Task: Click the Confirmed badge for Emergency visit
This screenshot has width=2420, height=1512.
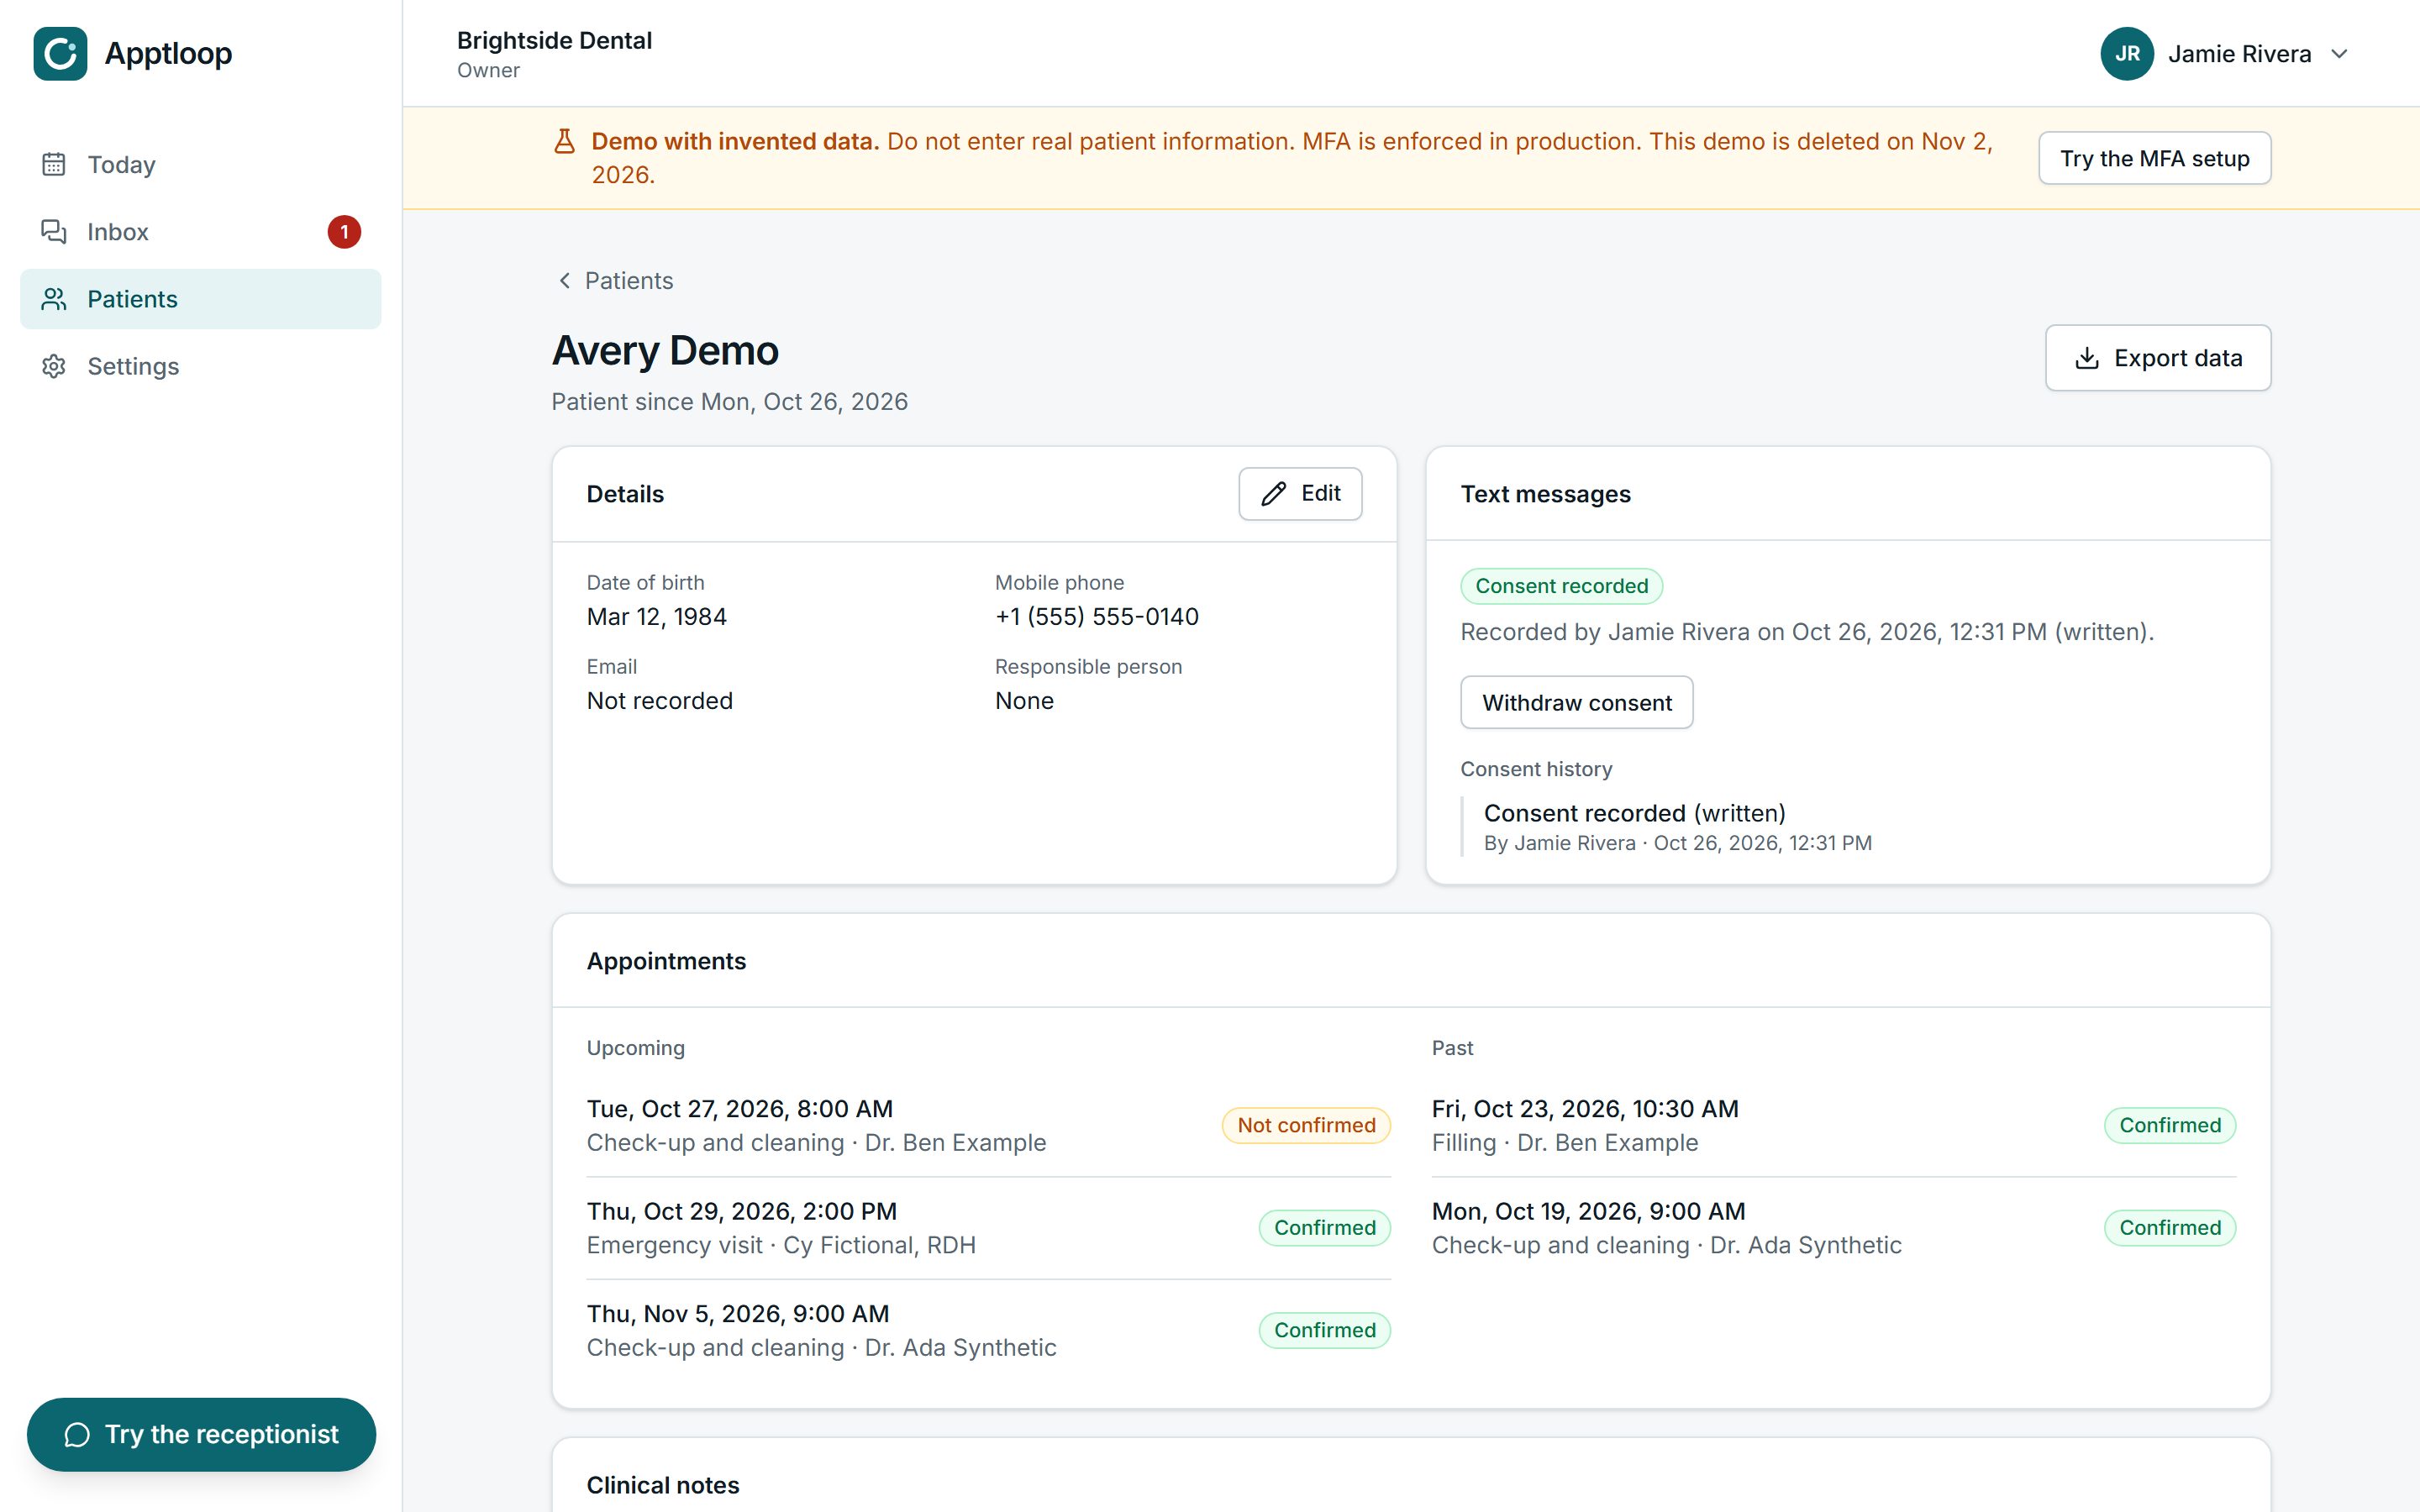Action: pos(1324,1227)
